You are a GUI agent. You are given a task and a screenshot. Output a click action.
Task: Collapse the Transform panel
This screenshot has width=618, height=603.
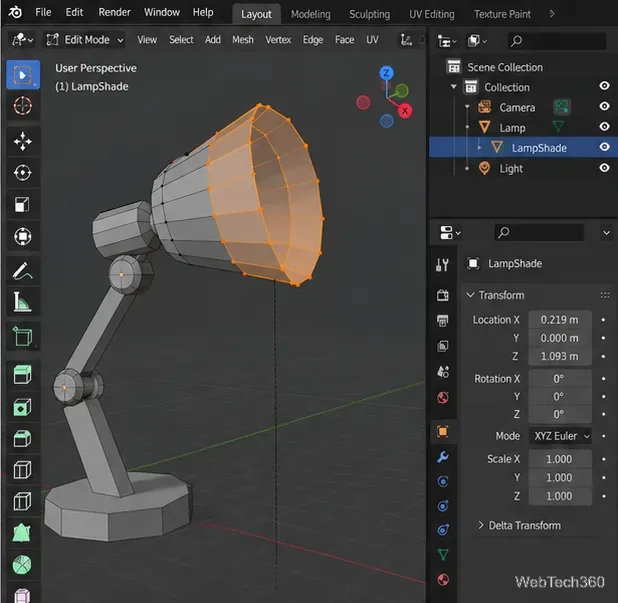[470, 295]
